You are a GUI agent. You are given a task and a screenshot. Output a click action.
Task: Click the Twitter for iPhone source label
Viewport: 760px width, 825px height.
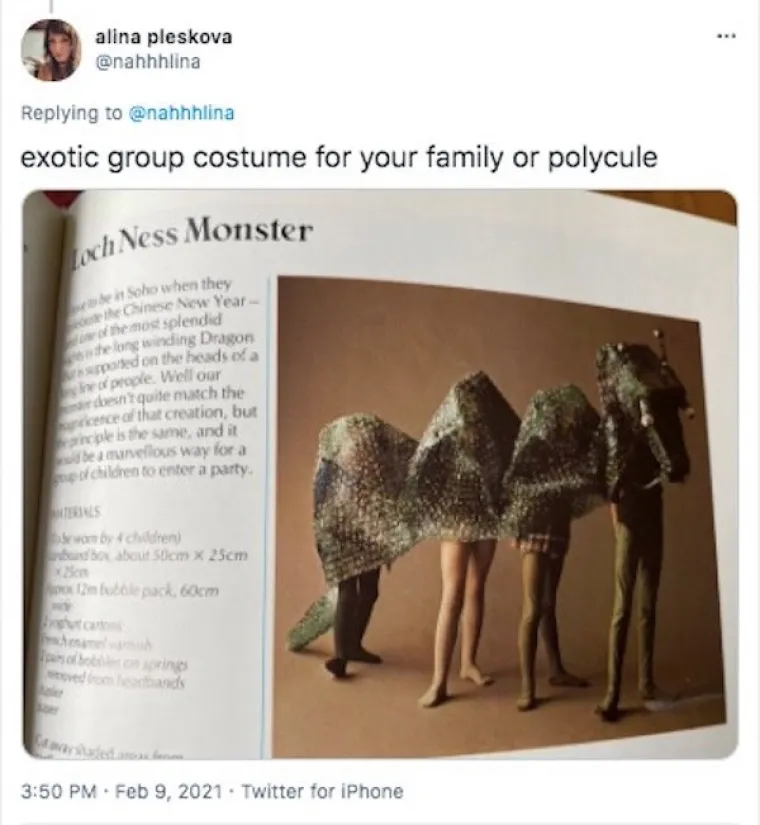point(322,791)
